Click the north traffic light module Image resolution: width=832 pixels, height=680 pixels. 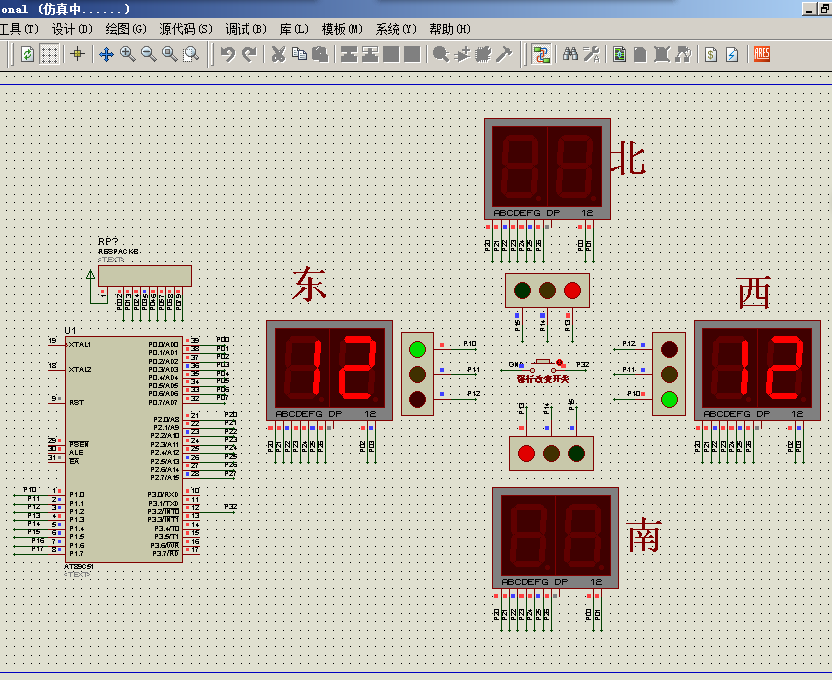click(547, 291)
